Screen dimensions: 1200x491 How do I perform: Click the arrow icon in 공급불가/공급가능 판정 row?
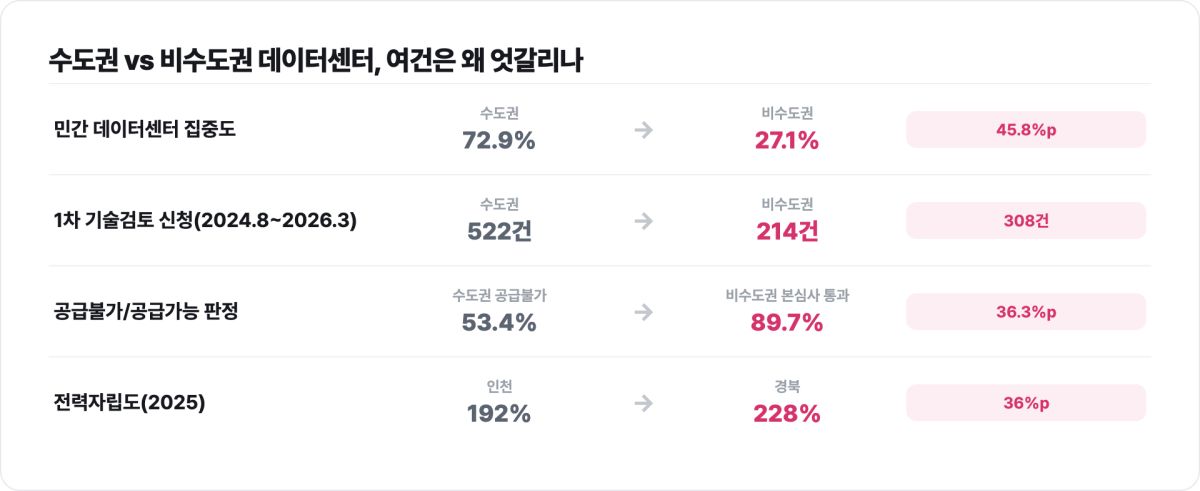point(644,312)
